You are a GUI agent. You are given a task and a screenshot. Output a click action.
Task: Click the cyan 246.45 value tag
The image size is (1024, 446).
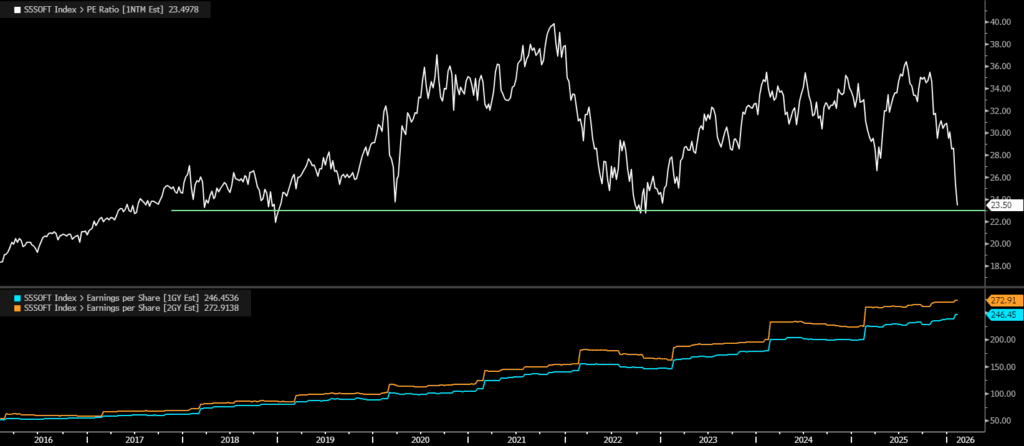coord(1003,315)
